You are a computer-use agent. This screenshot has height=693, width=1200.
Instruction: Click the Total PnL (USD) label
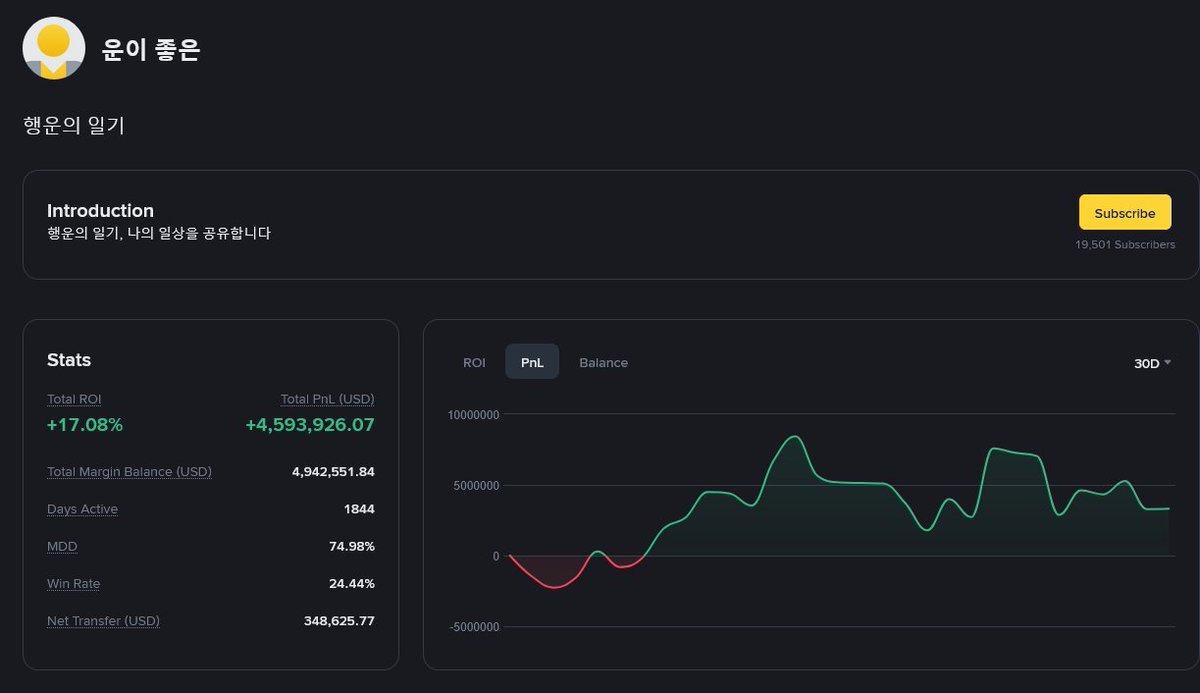tap(327, 399)
